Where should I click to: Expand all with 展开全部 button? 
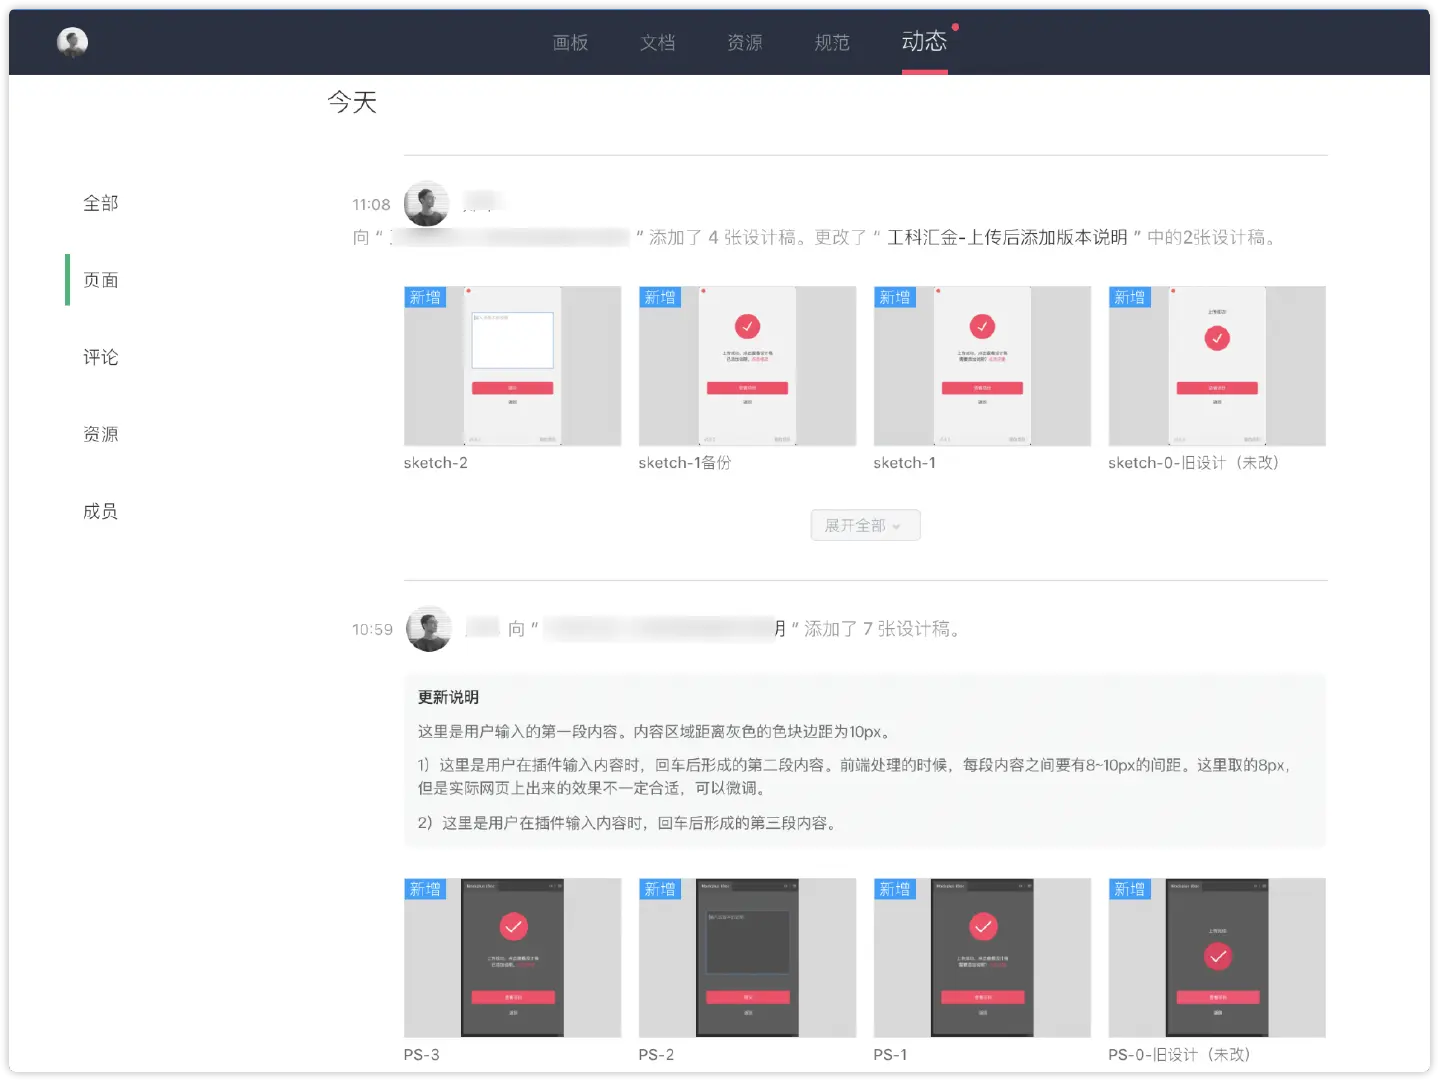pos(865,525)
